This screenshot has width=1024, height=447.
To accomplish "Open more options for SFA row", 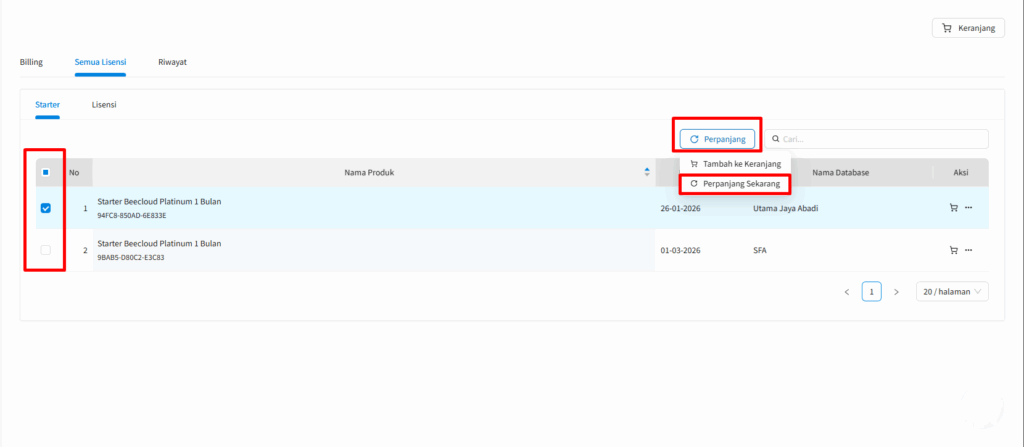I will click(x=968, y=250).
